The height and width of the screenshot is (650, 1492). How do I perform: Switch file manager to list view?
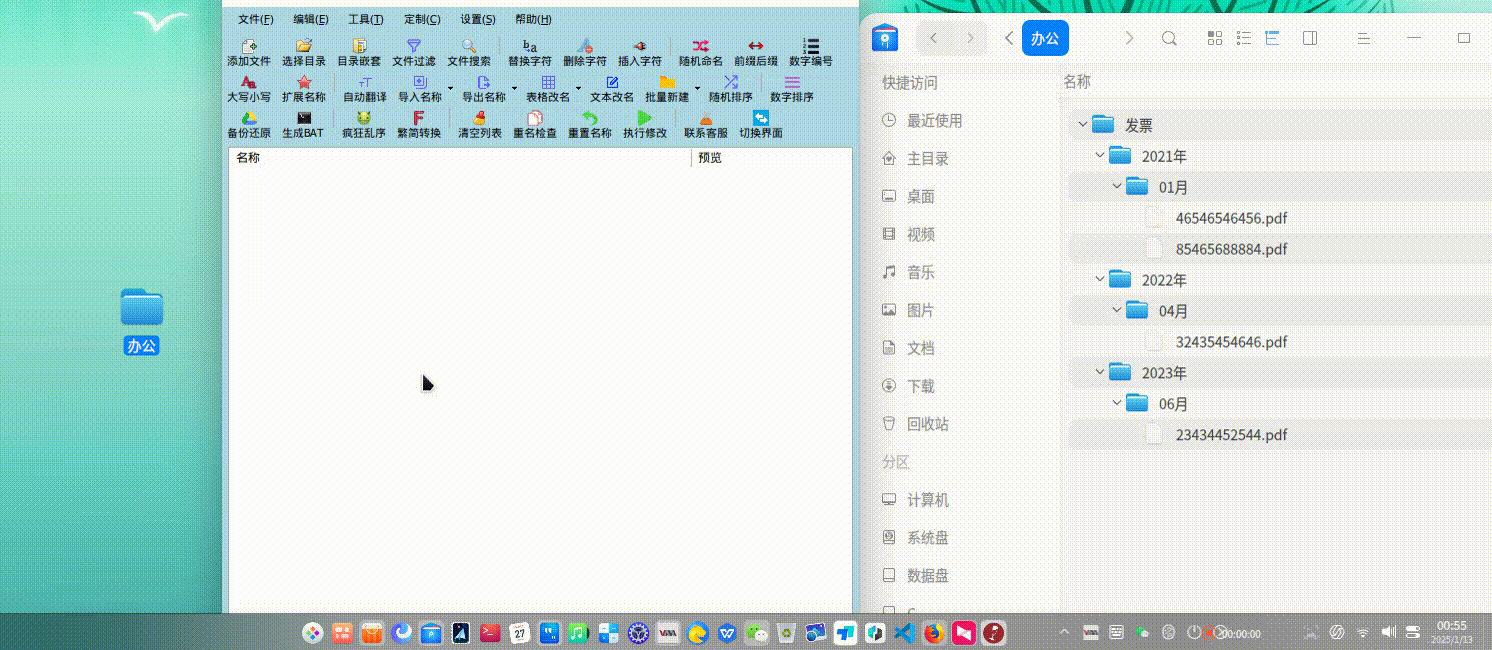tap(1244, 38)
